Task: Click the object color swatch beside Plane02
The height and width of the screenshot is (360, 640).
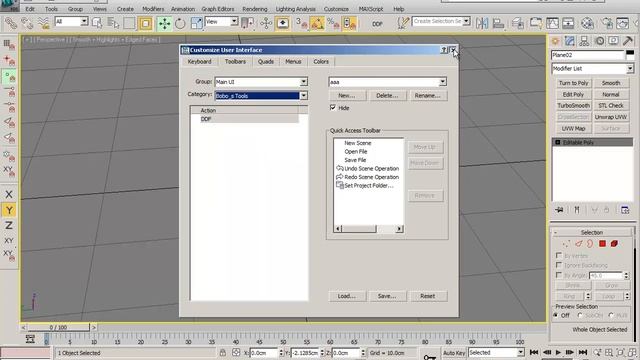Action: point(630,55)
